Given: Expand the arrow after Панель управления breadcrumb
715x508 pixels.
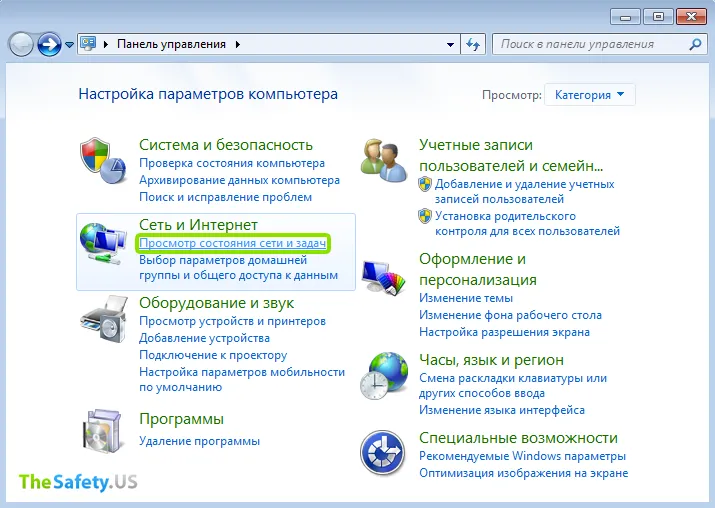Looking at the screenshot, I should 238,44.
